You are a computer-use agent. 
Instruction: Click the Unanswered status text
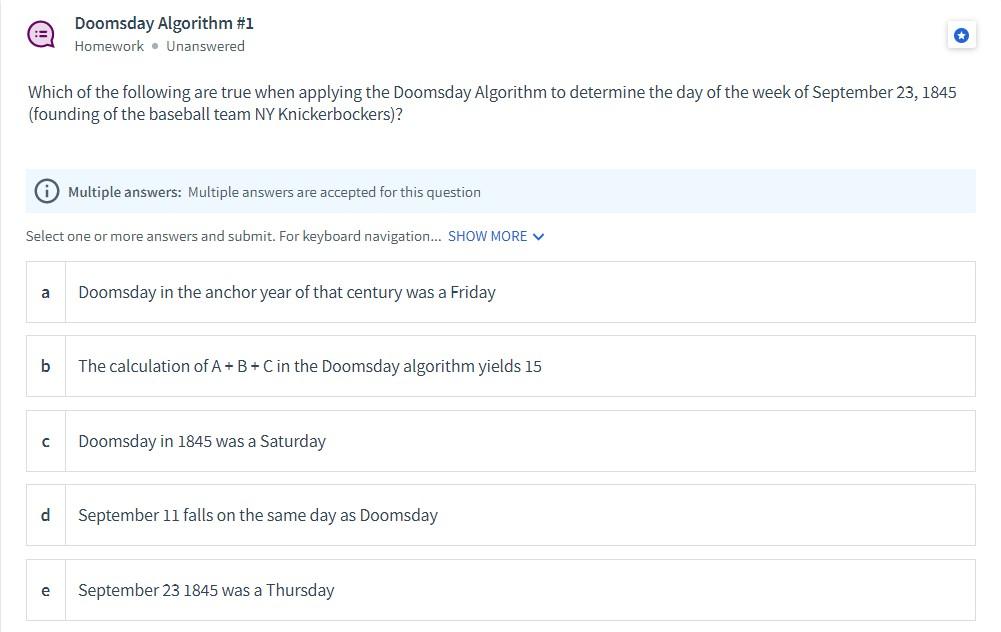pyautogui.click(x=206, y=47)
